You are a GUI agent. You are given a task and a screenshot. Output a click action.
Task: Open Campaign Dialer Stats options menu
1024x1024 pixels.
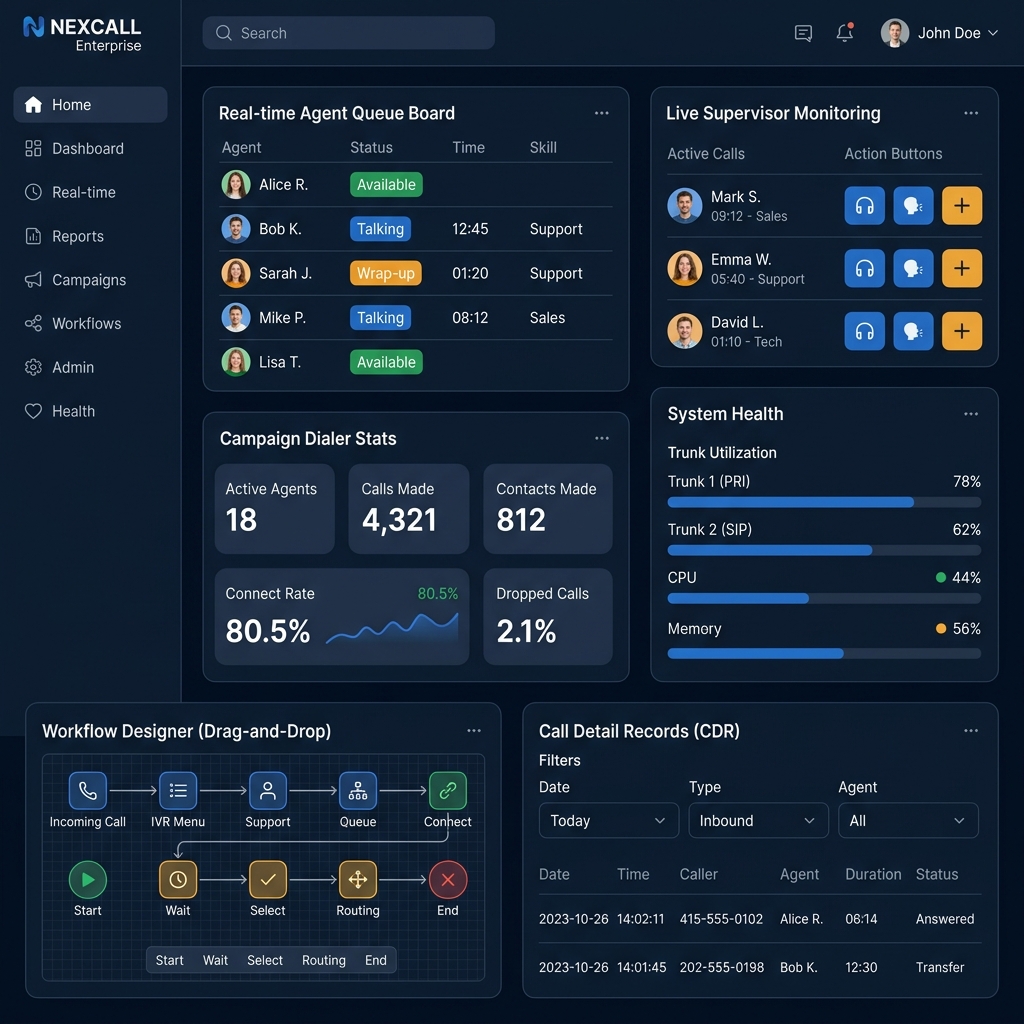pyautogui.click(x=601, y=438)
